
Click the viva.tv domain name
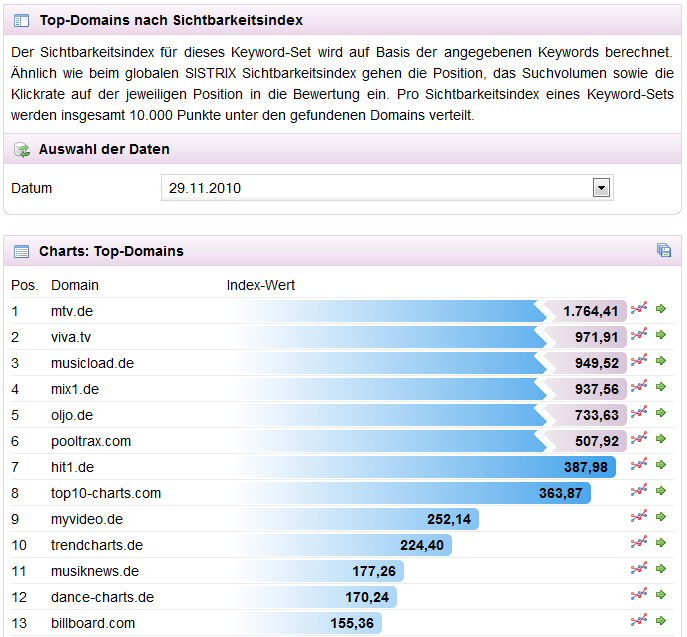[71, 337]
